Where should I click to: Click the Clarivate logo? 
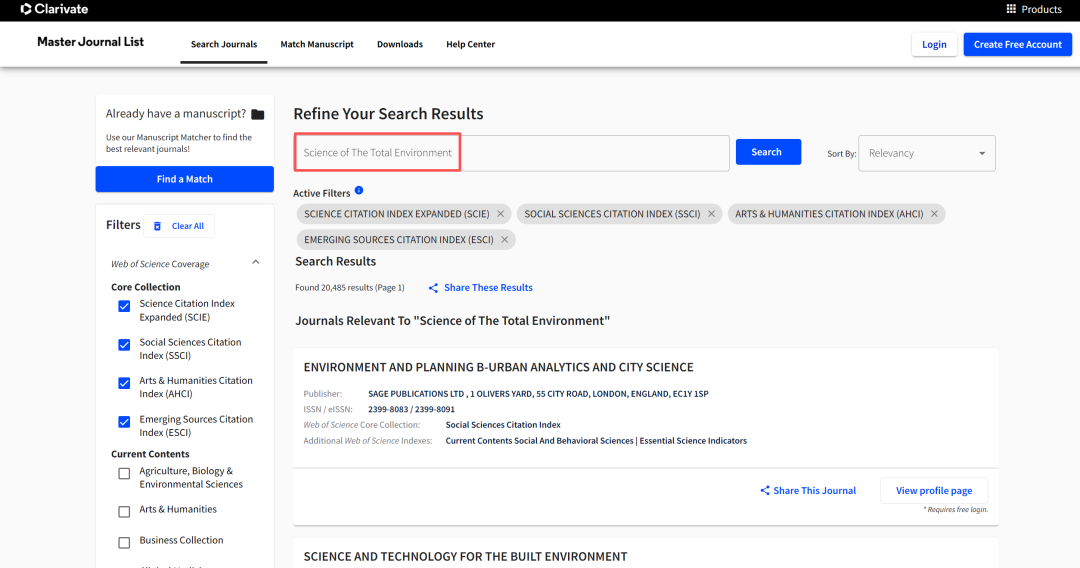(54, 9)
